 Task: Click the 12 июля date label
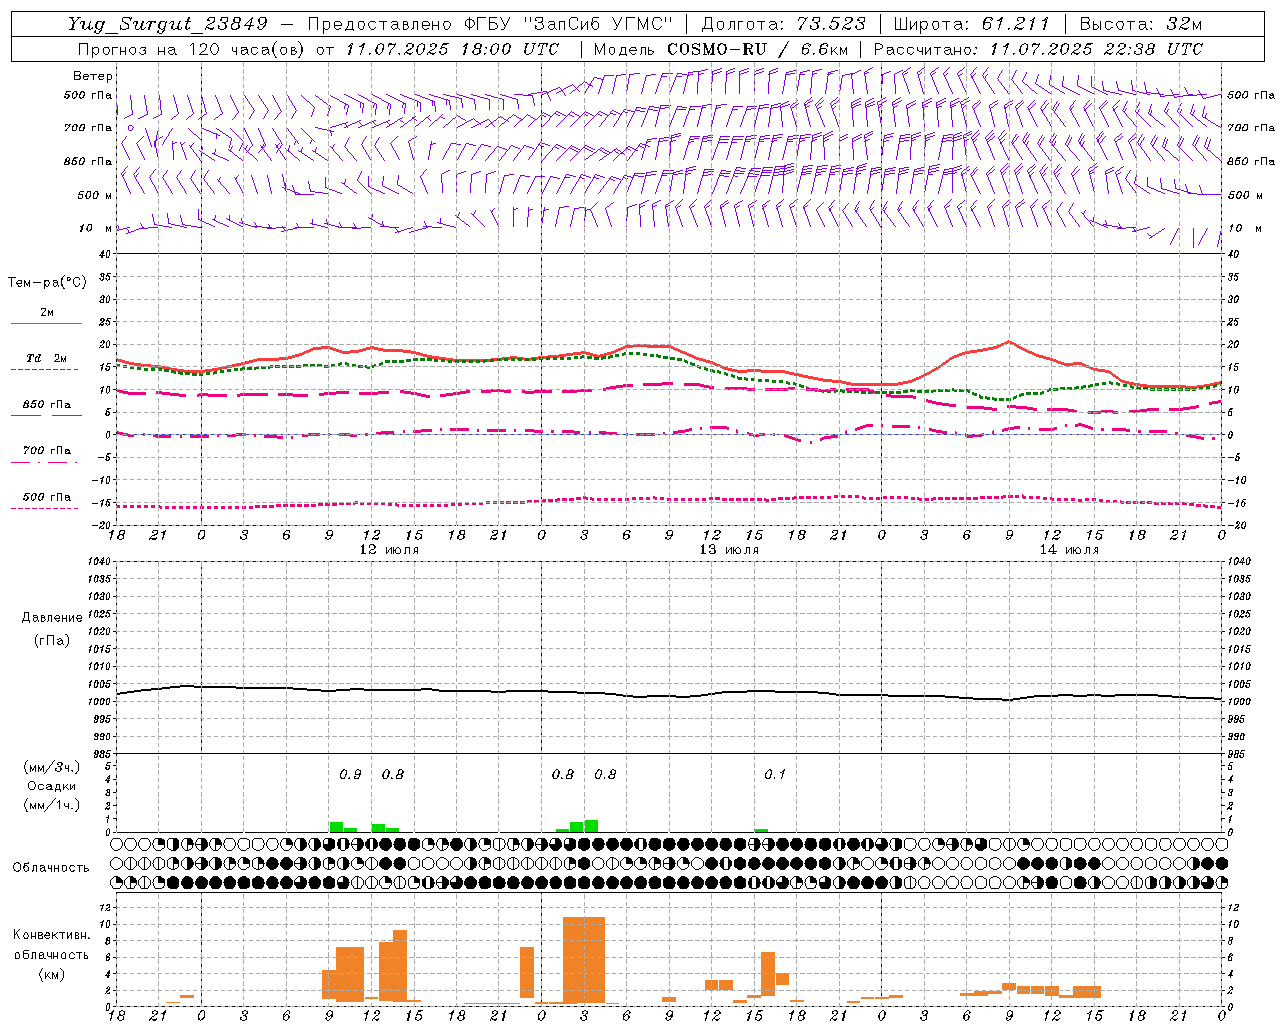point(389,550)
